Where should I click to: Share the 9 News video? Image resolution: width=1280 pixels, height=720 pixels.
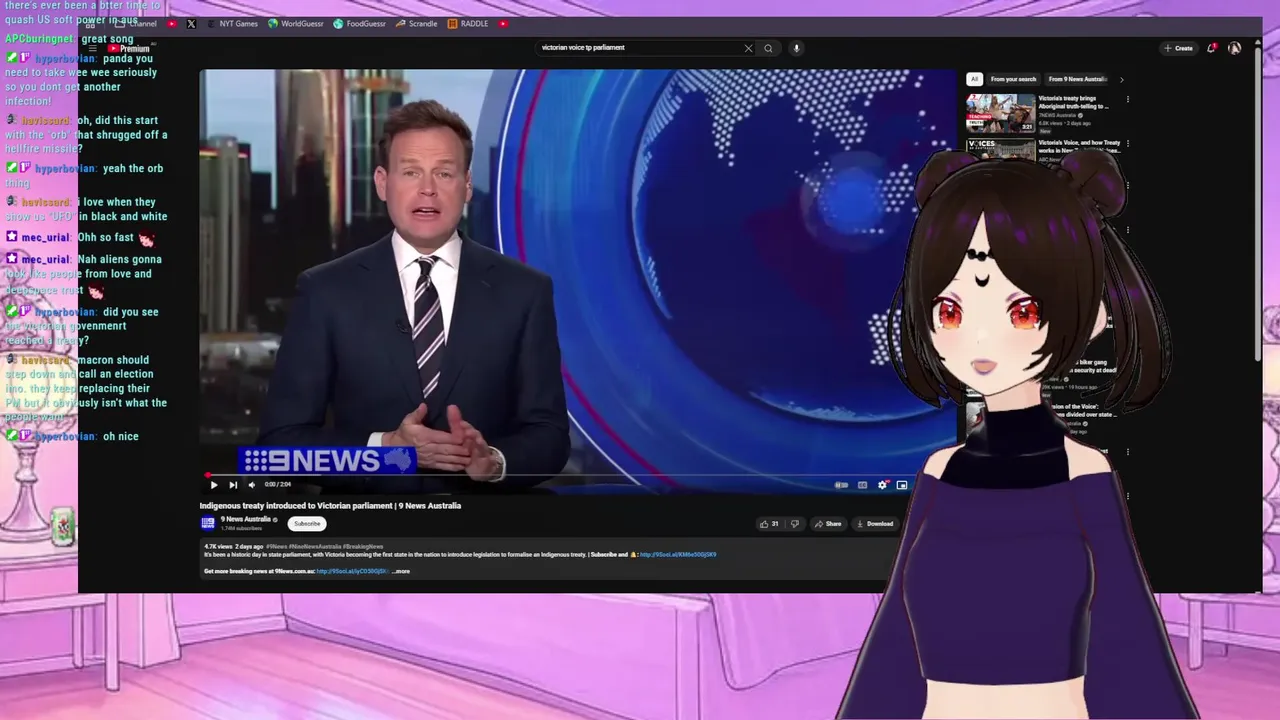pos(828,524)
